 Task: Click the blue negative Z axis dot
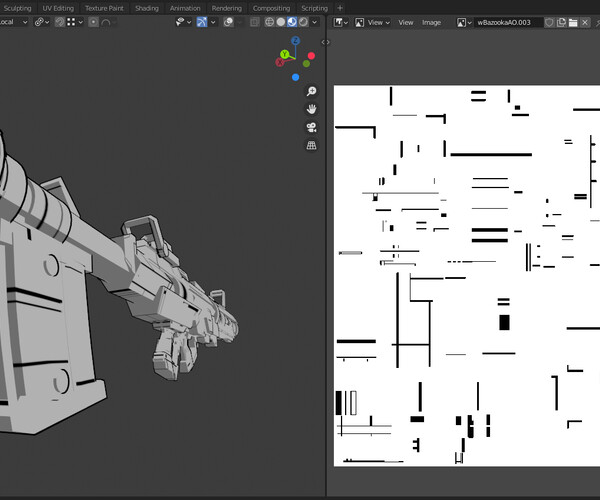[295, 77]
